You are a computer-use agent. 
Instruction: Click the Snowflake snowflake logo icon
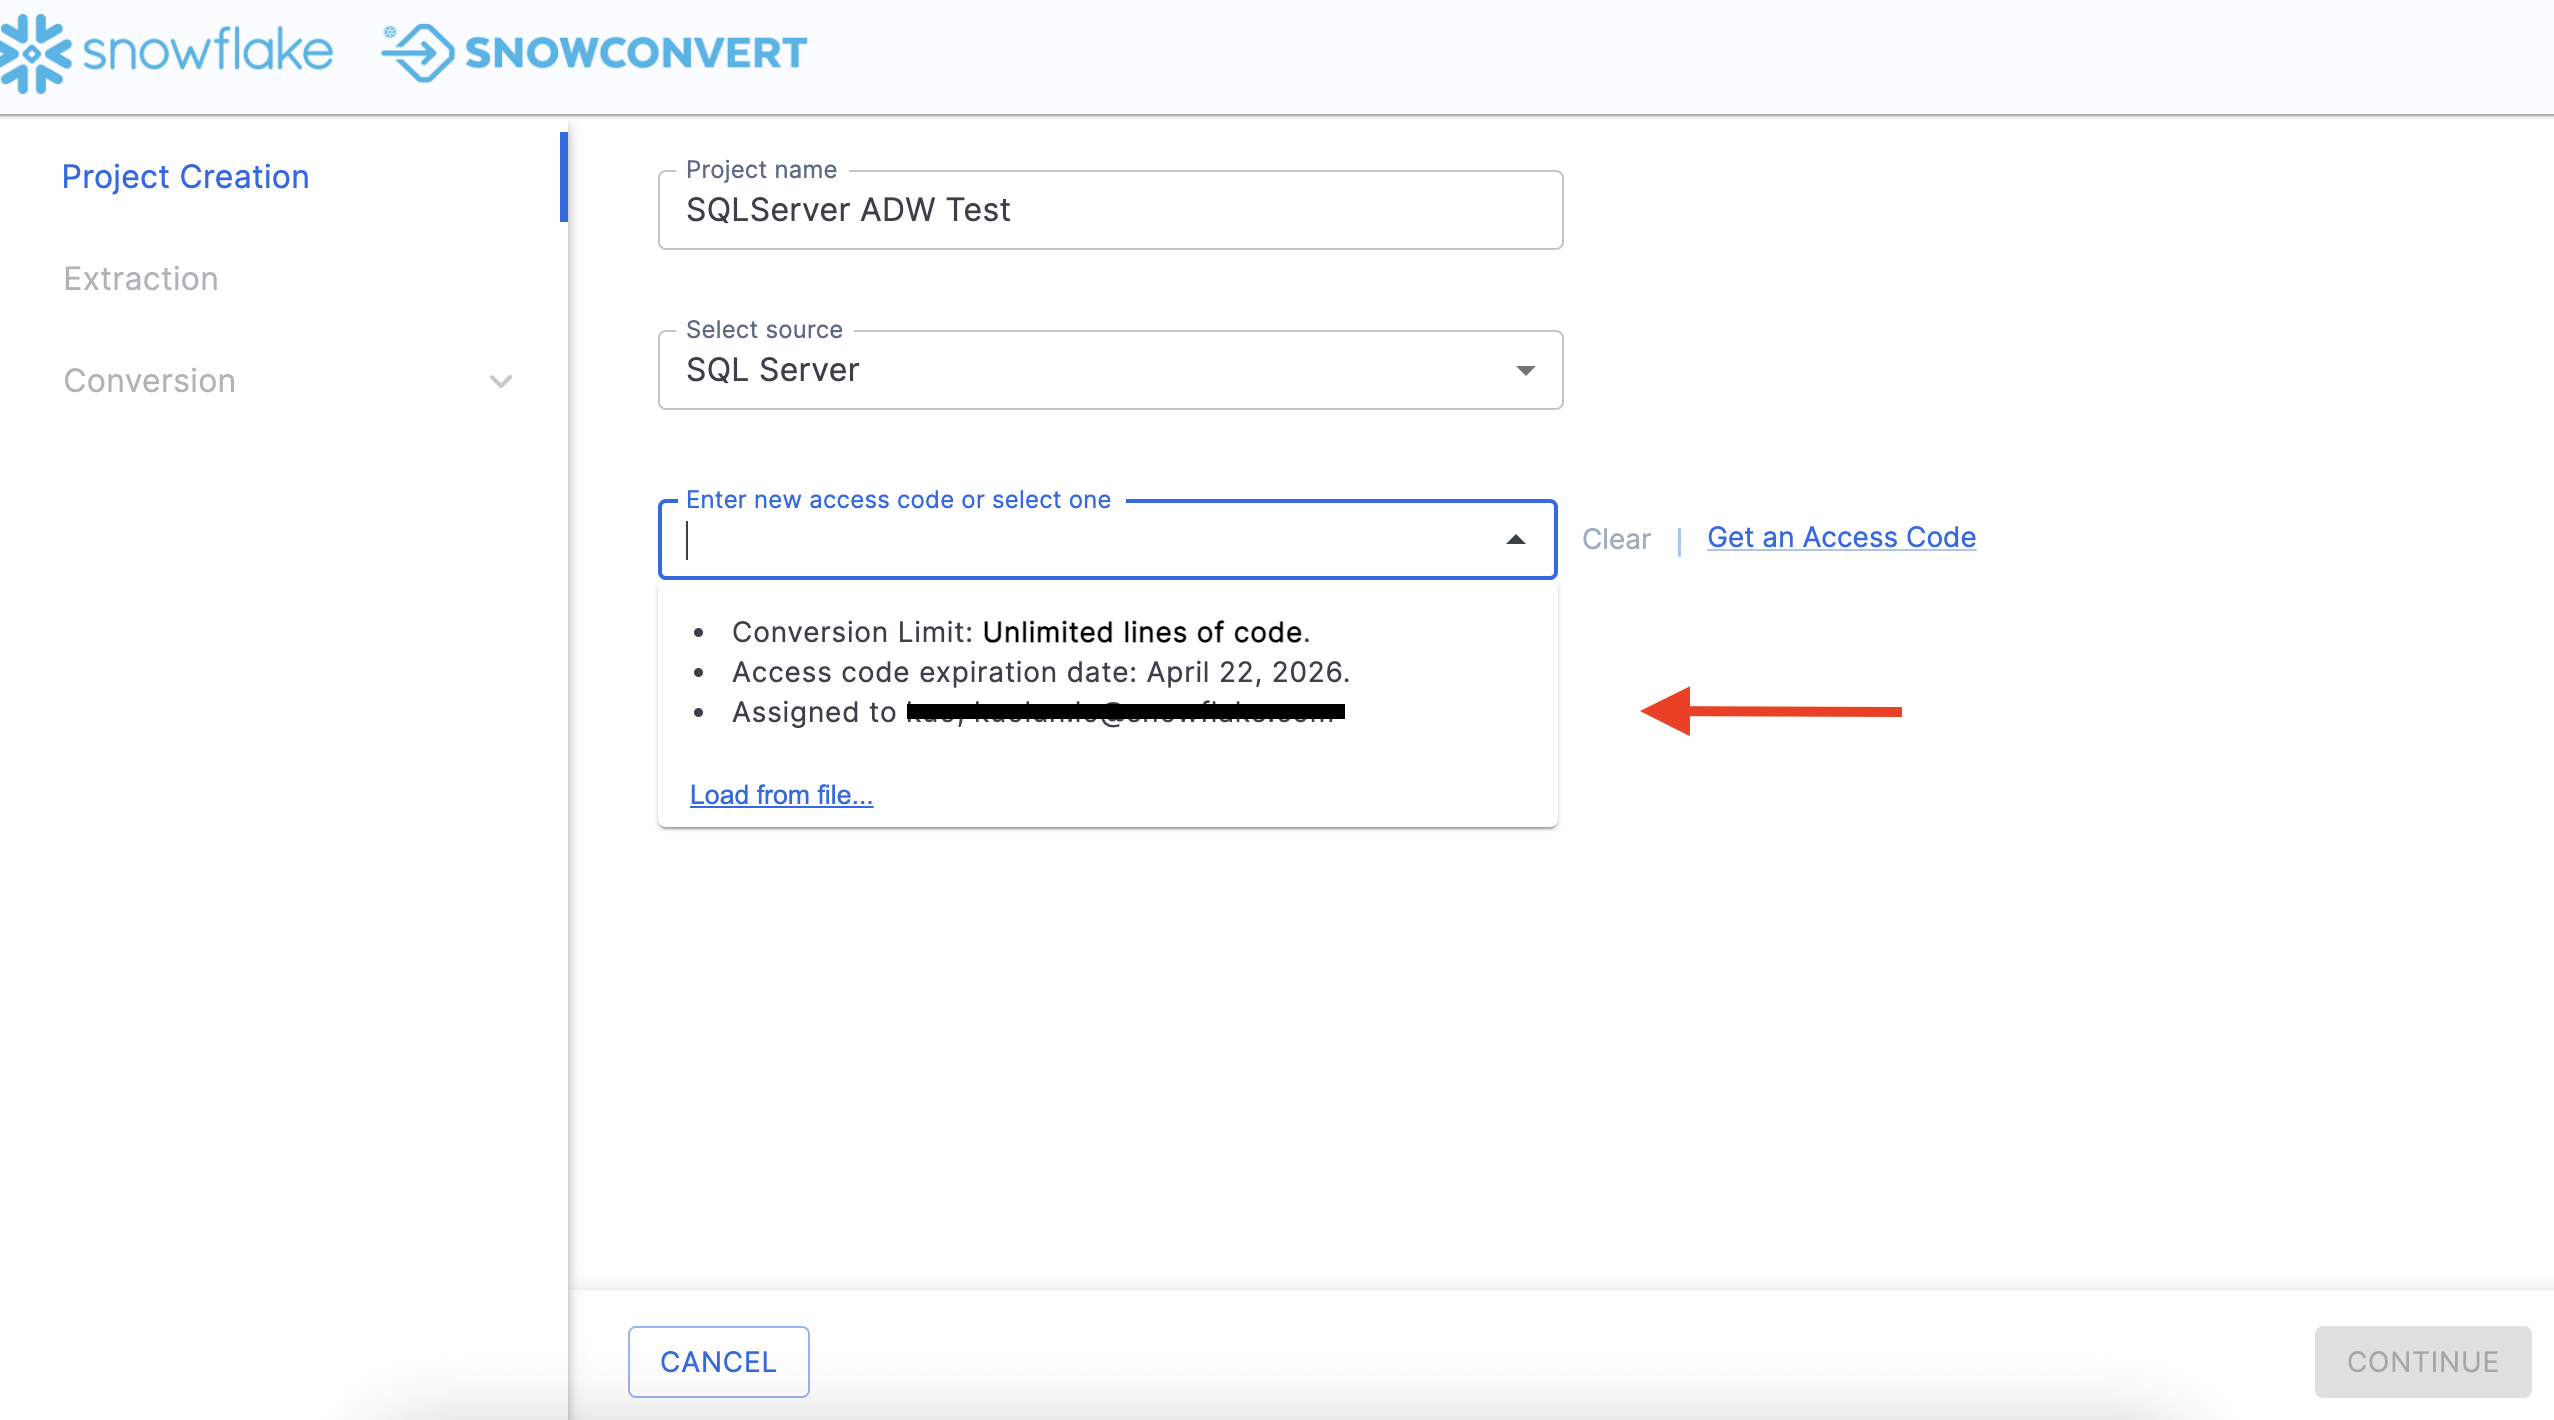pos(34,53)
